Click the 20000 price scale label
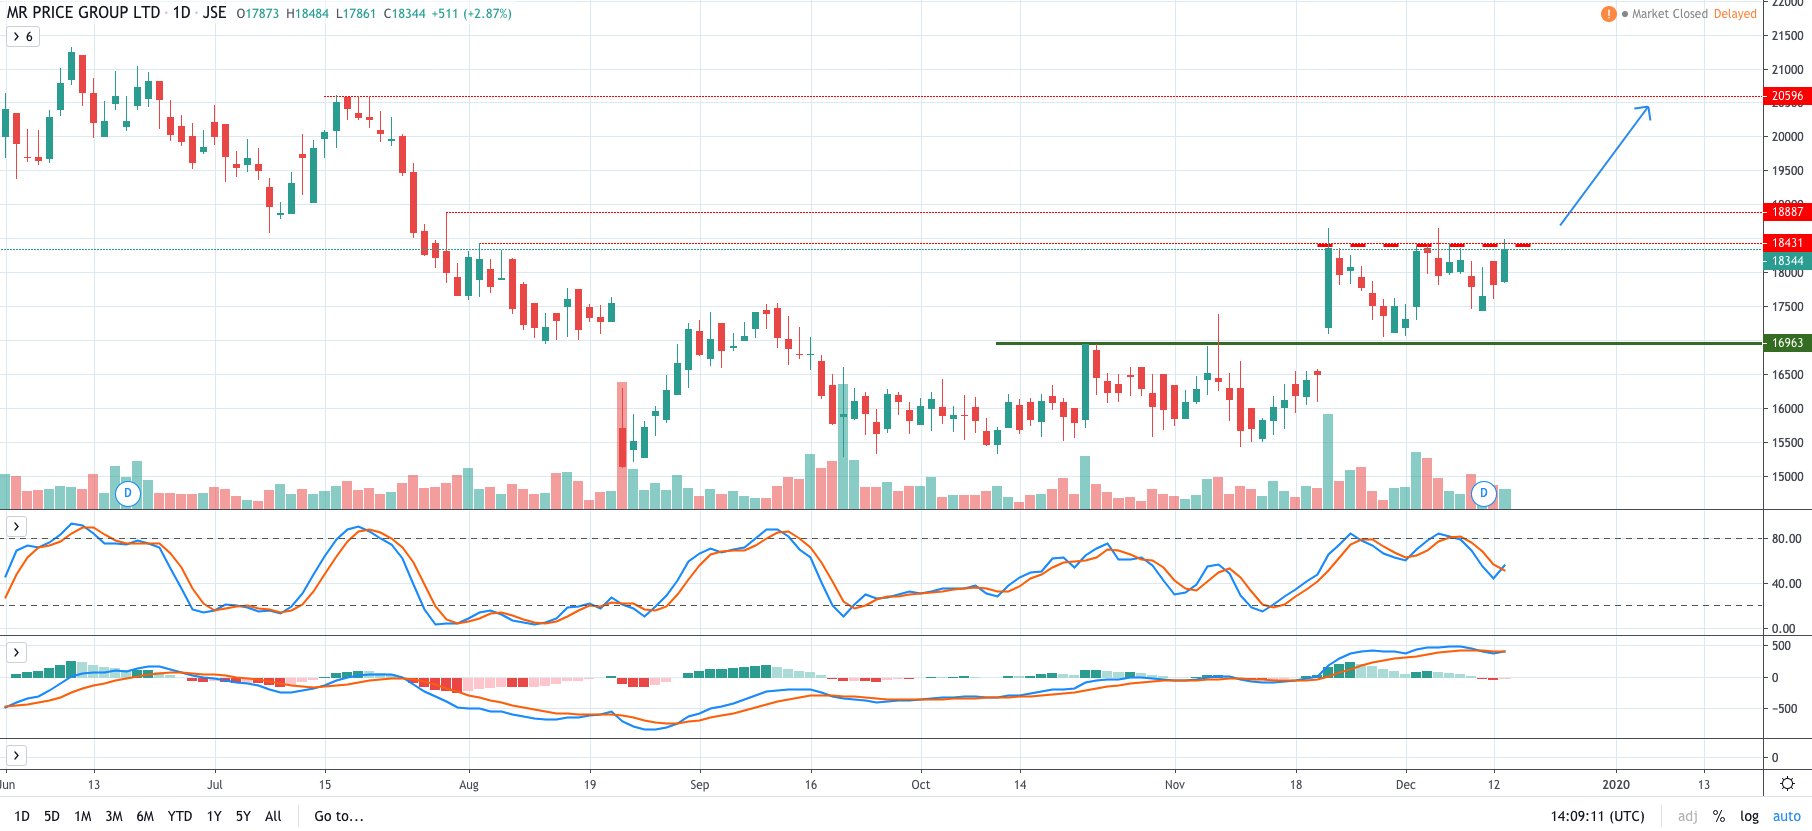Screen dimensions: 1812x831 point(1787,137)
